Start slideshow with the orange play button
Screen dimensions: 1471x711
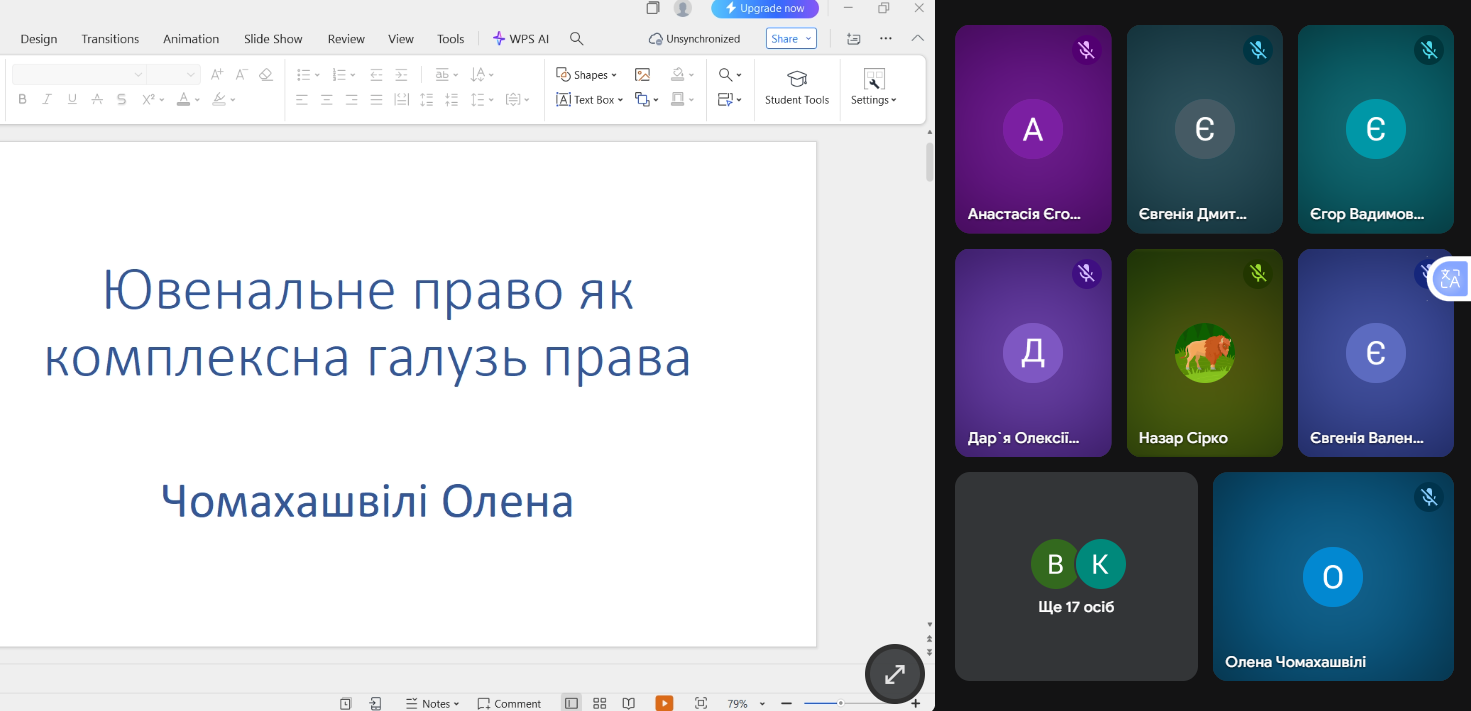point(664,703)
